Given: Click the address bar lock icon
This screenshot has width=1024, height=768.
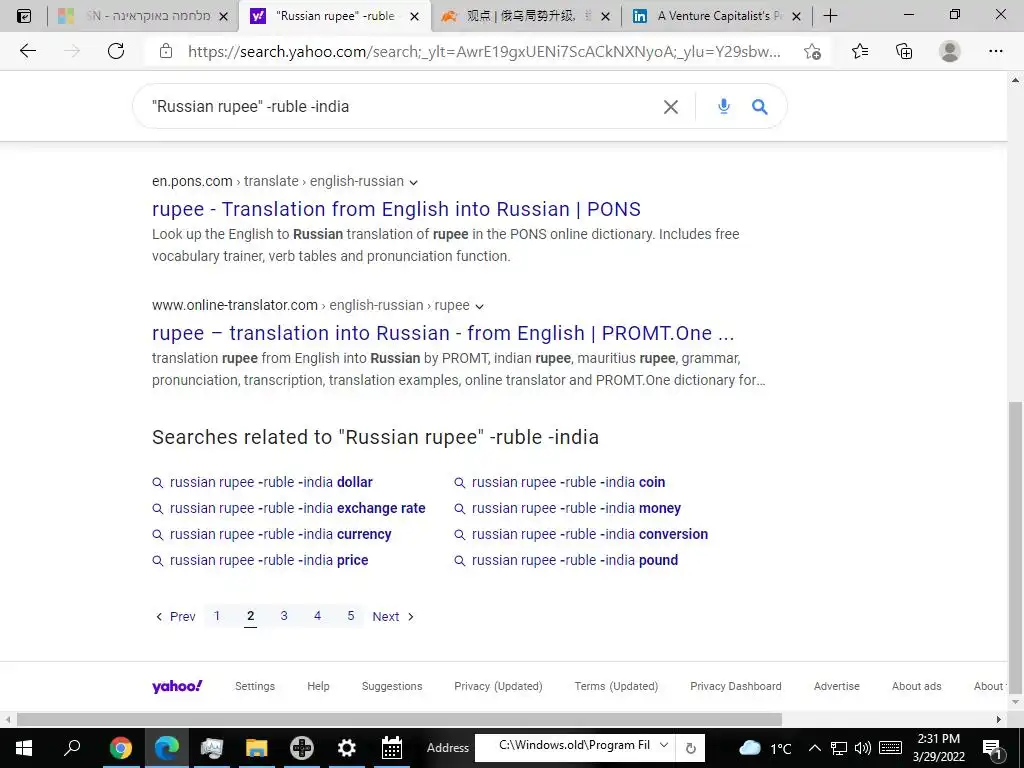Looking at the screenshot, I should click(166, 51).
